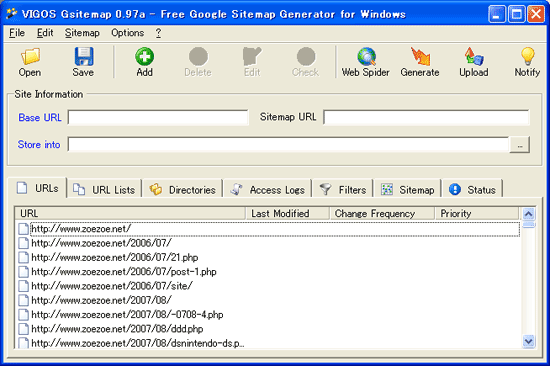Sort by Change Frequency column header
This screenshot has width=550, height=366.
coord(382,213)
